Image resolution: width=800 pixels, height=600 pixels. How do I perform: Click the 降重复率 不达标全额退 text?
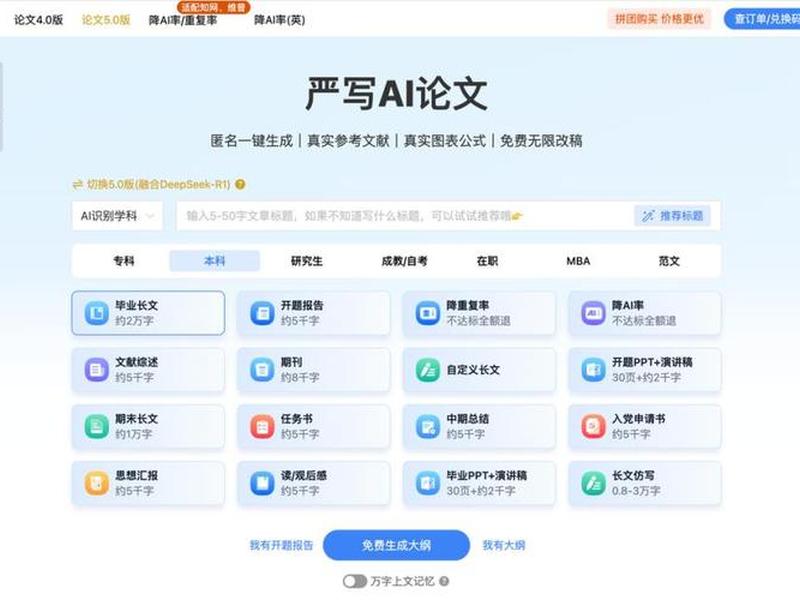[x=479, y=321]
